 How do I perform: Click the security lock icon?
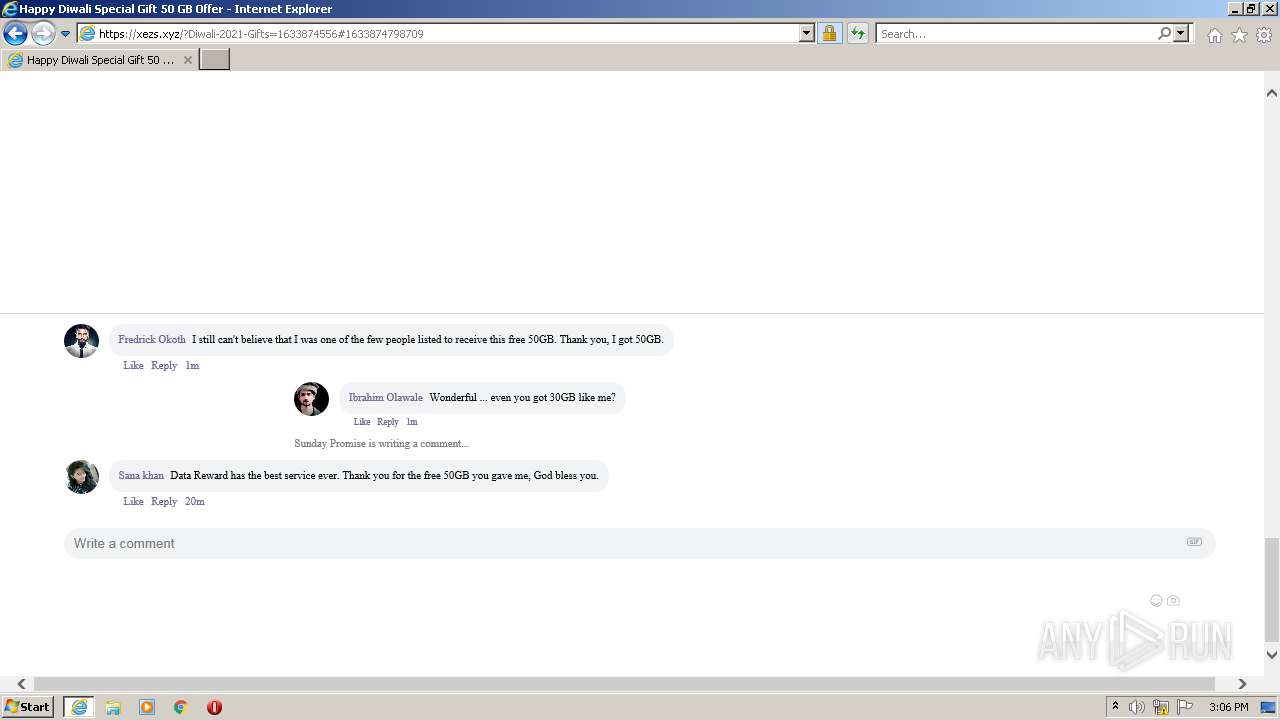(829, 33)
